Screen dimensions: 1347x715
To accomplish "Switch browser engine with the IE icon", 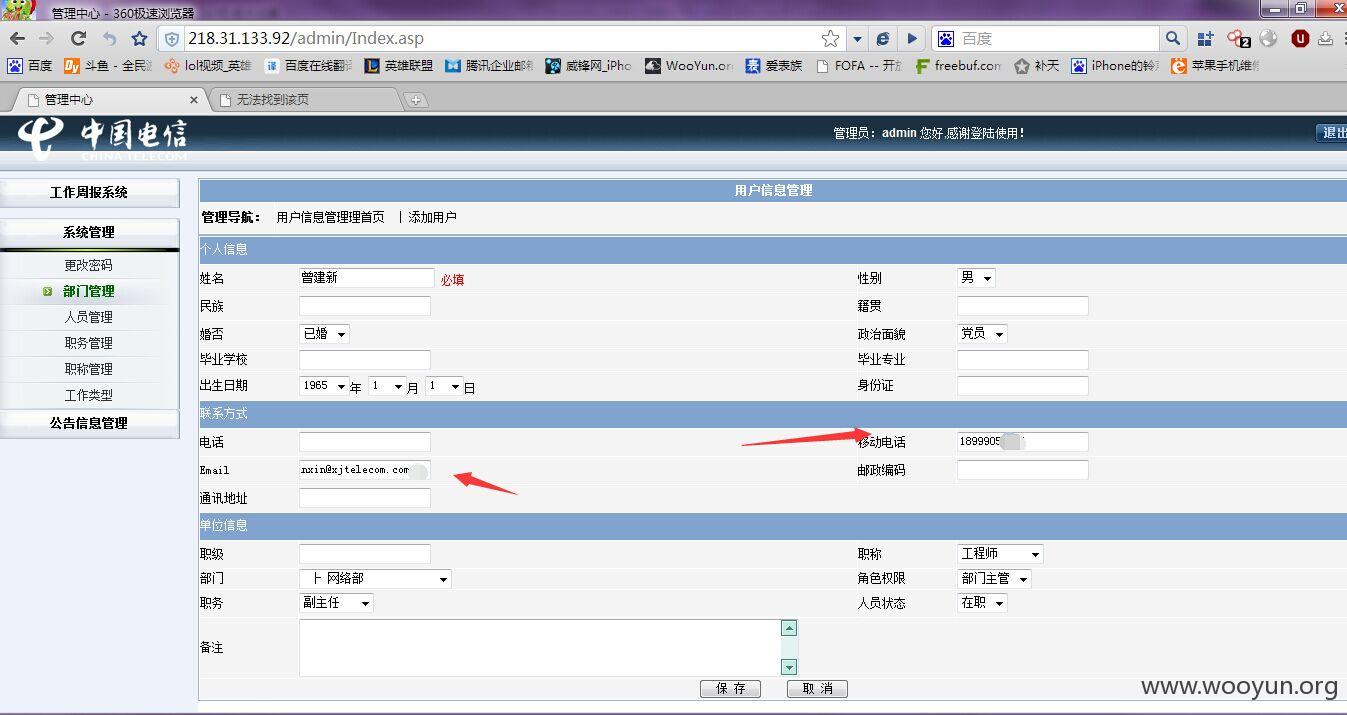I will [883, 38].
